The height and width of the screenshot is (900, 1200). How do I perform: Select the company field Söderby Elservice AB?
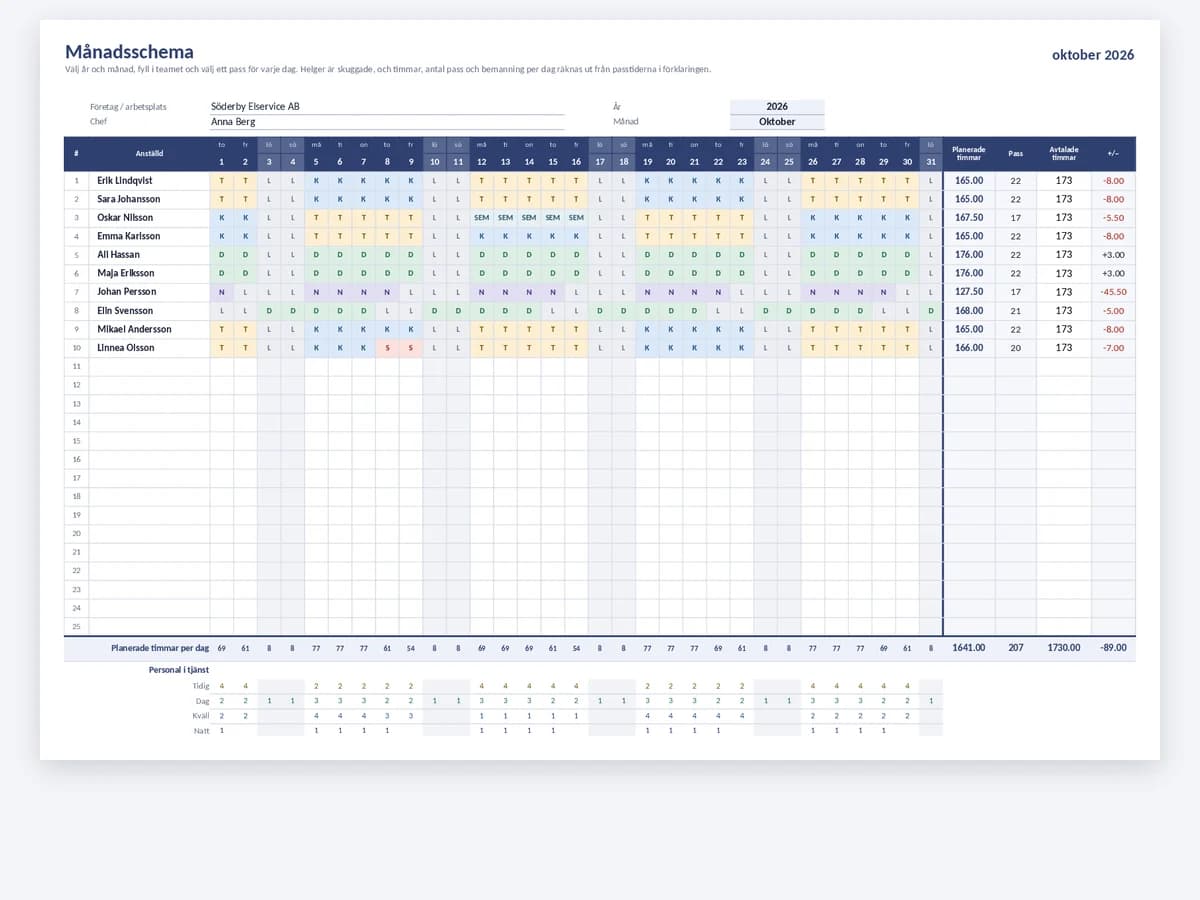[x=387, y=106]
